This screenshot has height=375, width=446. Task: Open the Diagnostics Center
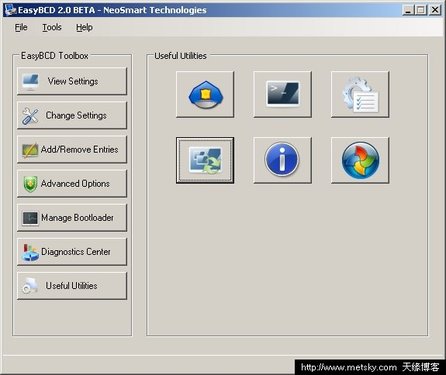(x=72, y=252)
